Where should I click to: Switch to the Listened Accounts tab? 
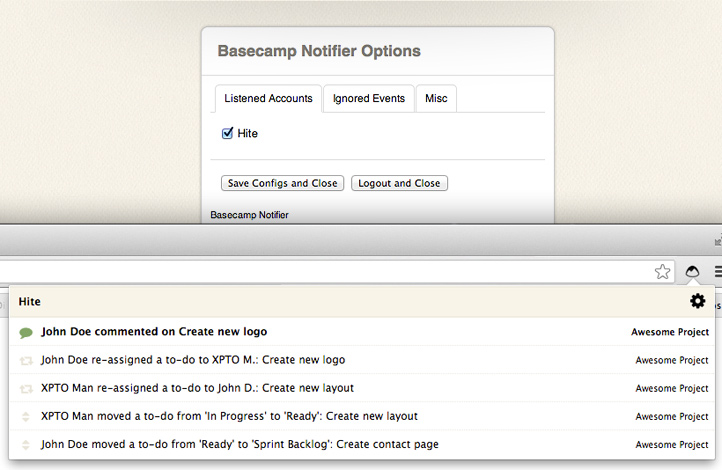(x=268, y=99)
